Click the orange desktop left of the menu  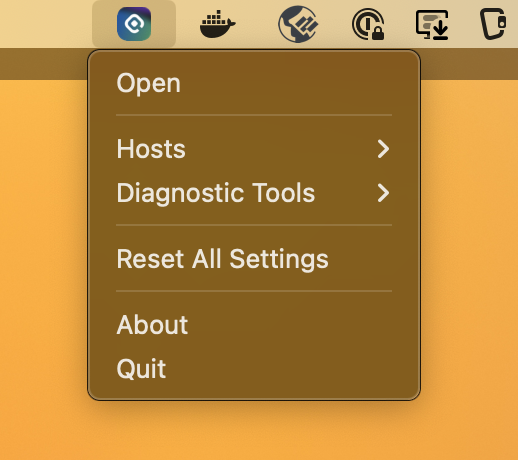pos(43,233)
